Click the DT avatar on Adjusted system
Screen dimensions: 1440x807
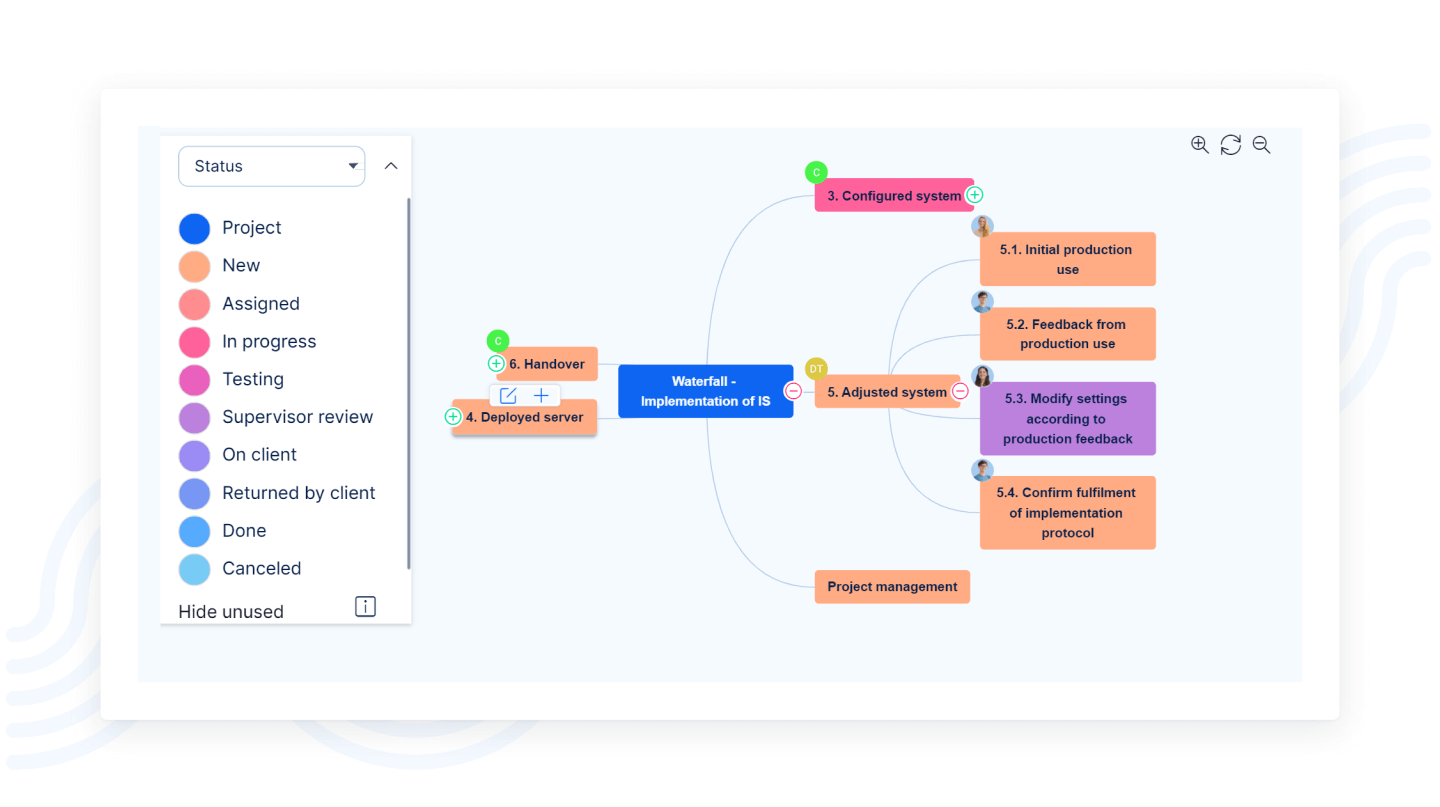tap(816, 369)
